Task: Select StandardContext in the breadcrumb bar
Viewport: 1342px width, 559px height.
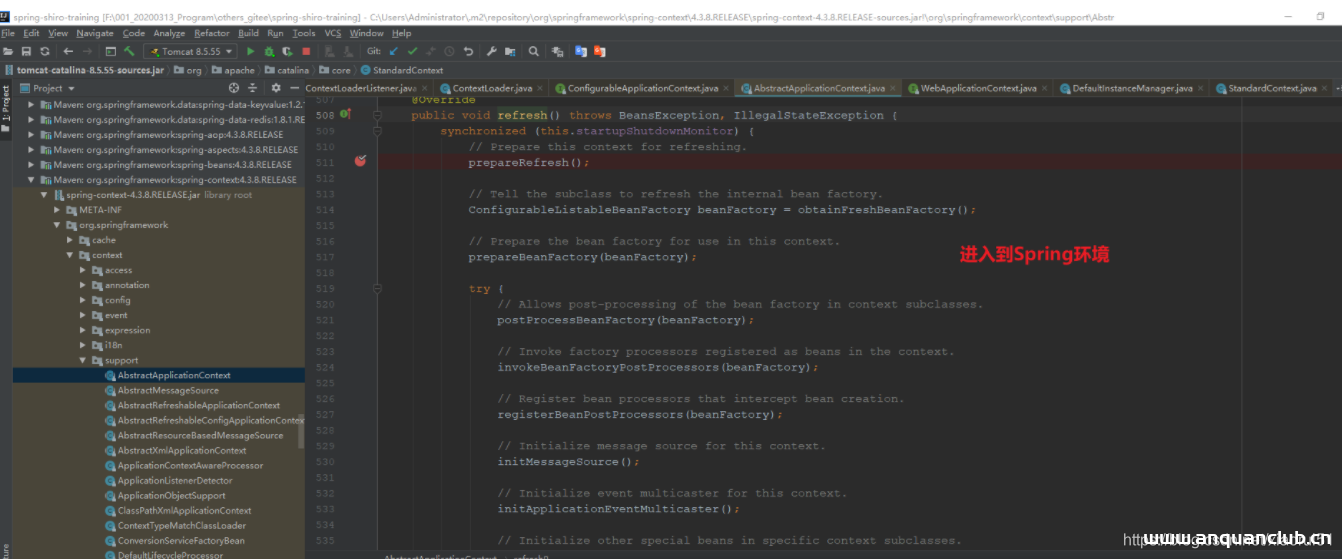Action: (407, 70)
